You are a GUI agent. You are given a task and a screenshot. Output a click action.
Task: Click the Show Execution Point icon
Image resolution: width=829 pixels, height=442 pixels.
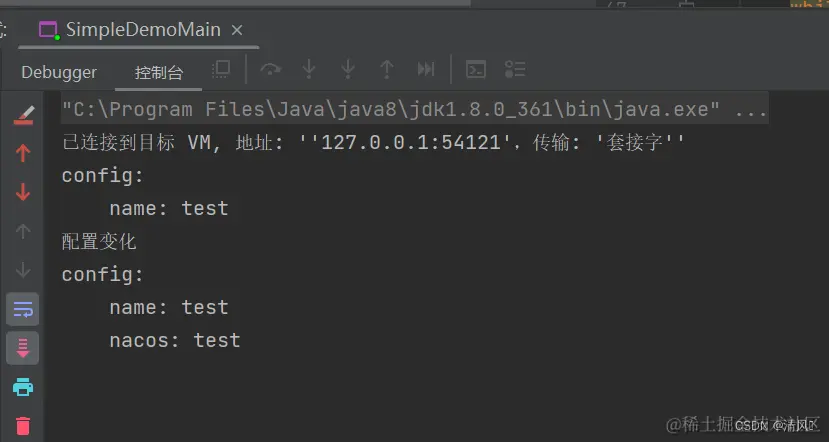[x=221, y=69]
